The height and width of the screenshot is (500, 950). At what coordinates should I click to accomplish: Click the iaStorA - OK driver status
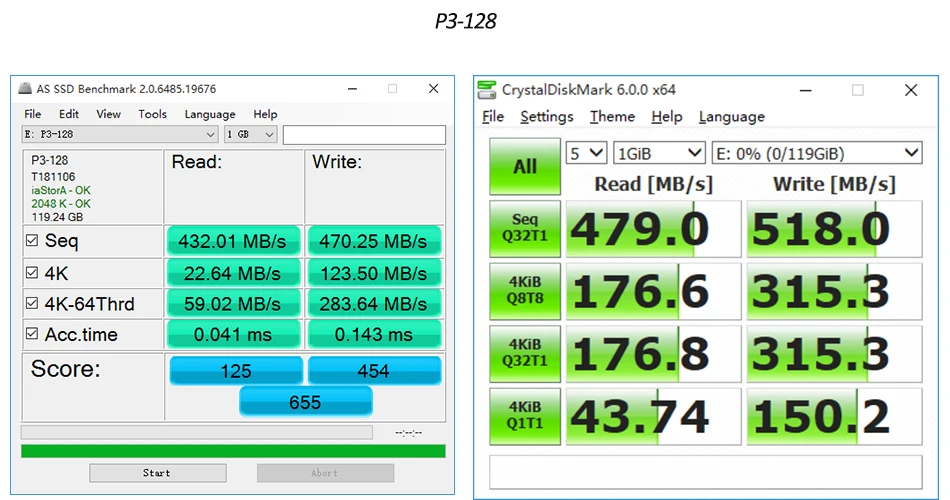61,190
